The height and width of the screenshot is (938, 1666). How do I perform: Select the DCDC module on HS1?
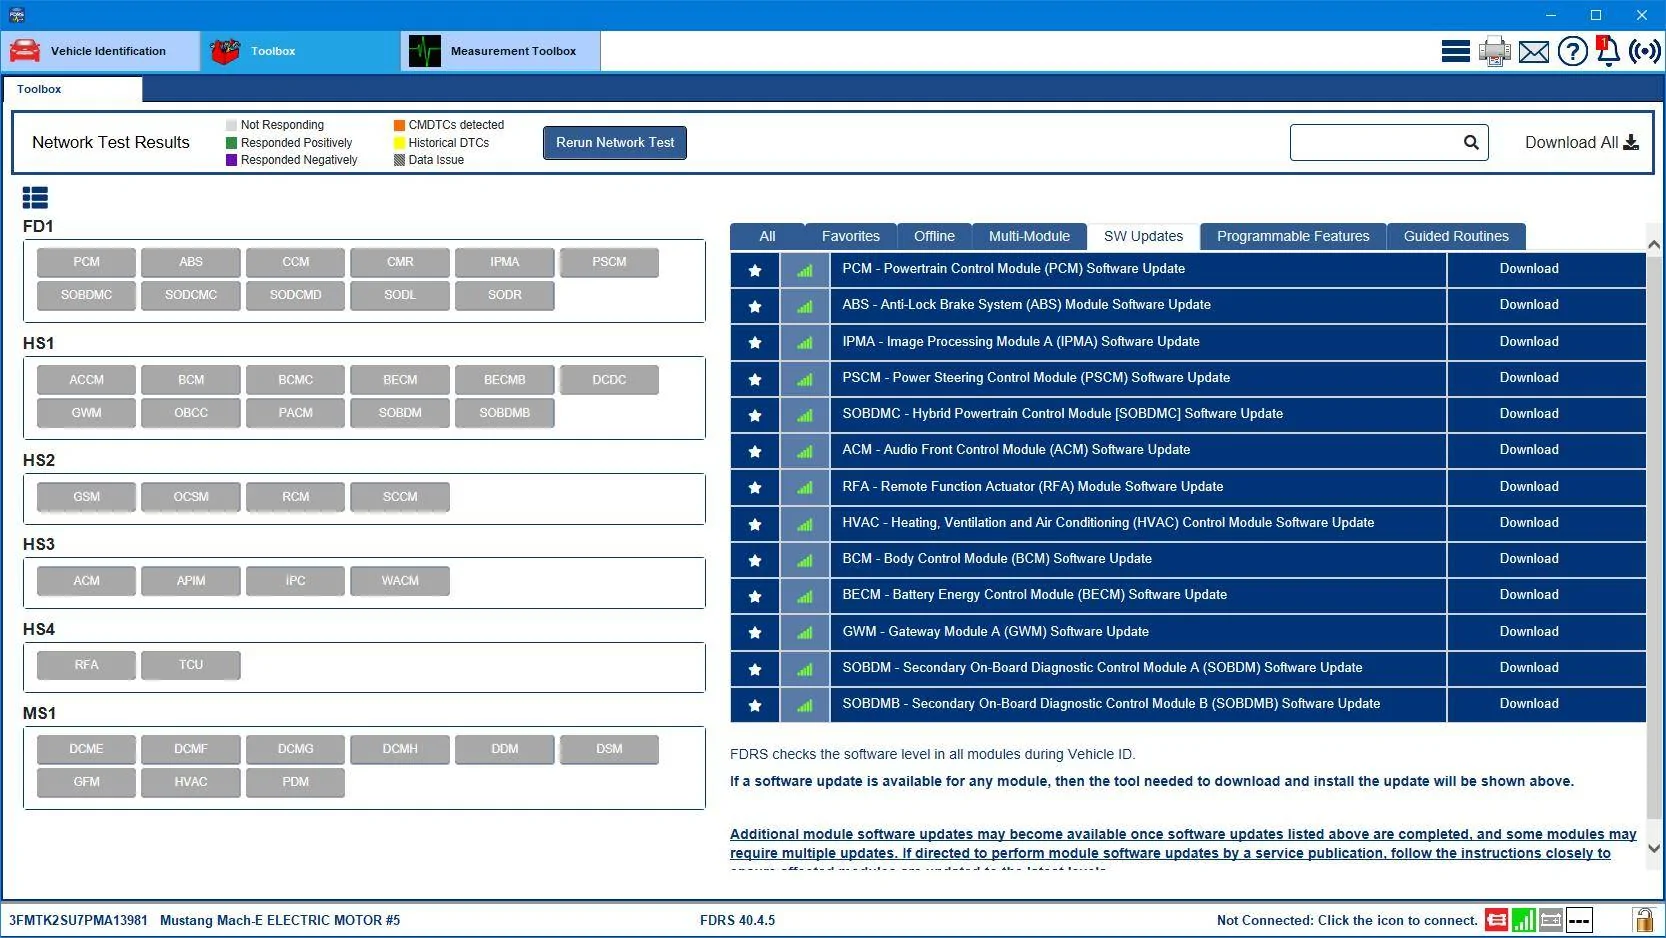pyautogui.click(x=609, y=380)
